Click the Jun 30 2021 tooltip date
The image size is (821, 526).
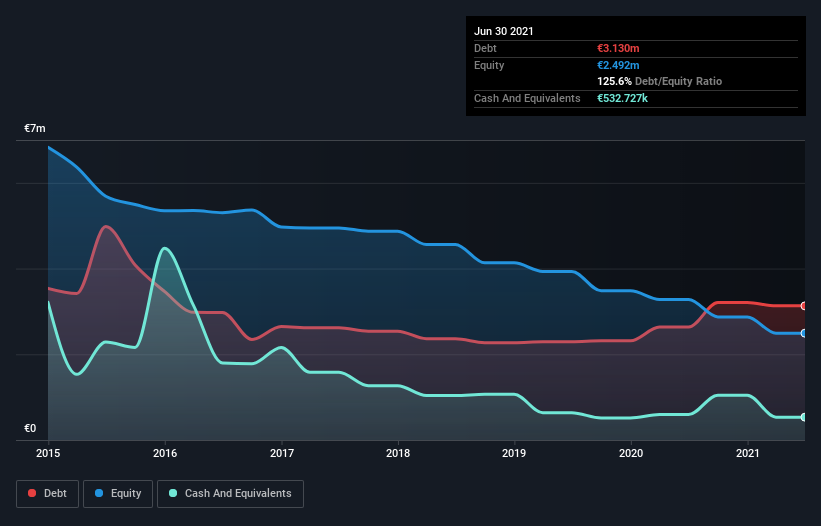click(504, 31)
